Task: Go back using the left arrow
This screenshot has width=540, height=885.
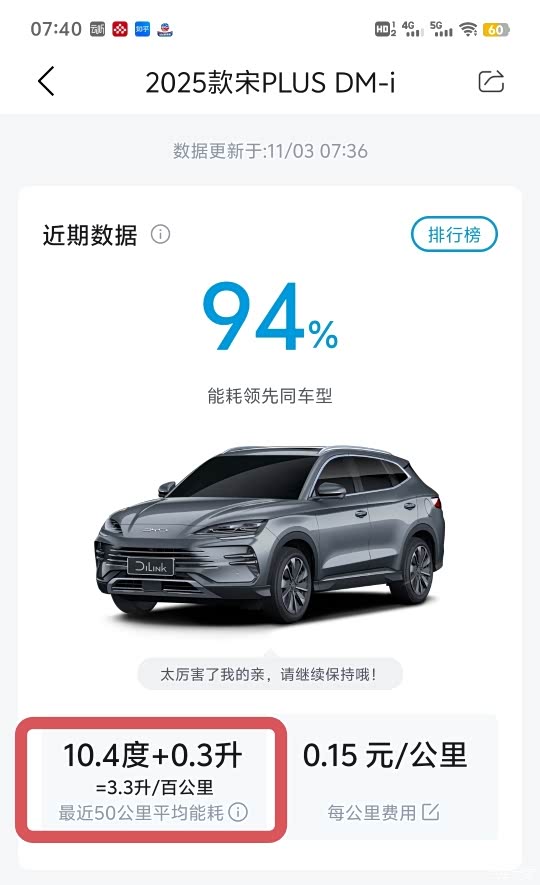Action: (x=46, y=81)
